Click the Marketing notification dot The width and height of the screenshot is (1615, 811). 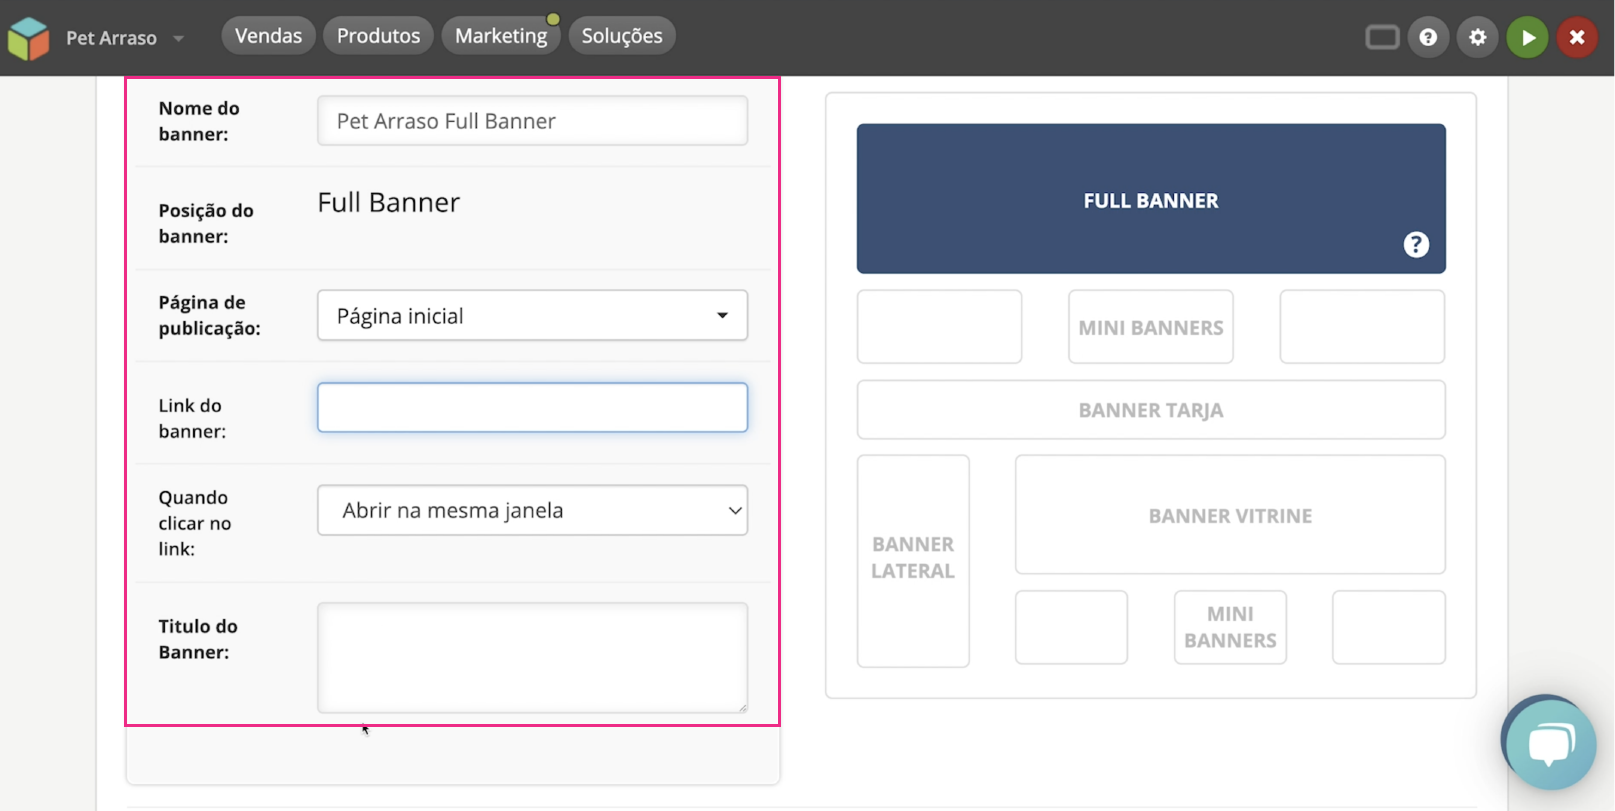point(553,19)
